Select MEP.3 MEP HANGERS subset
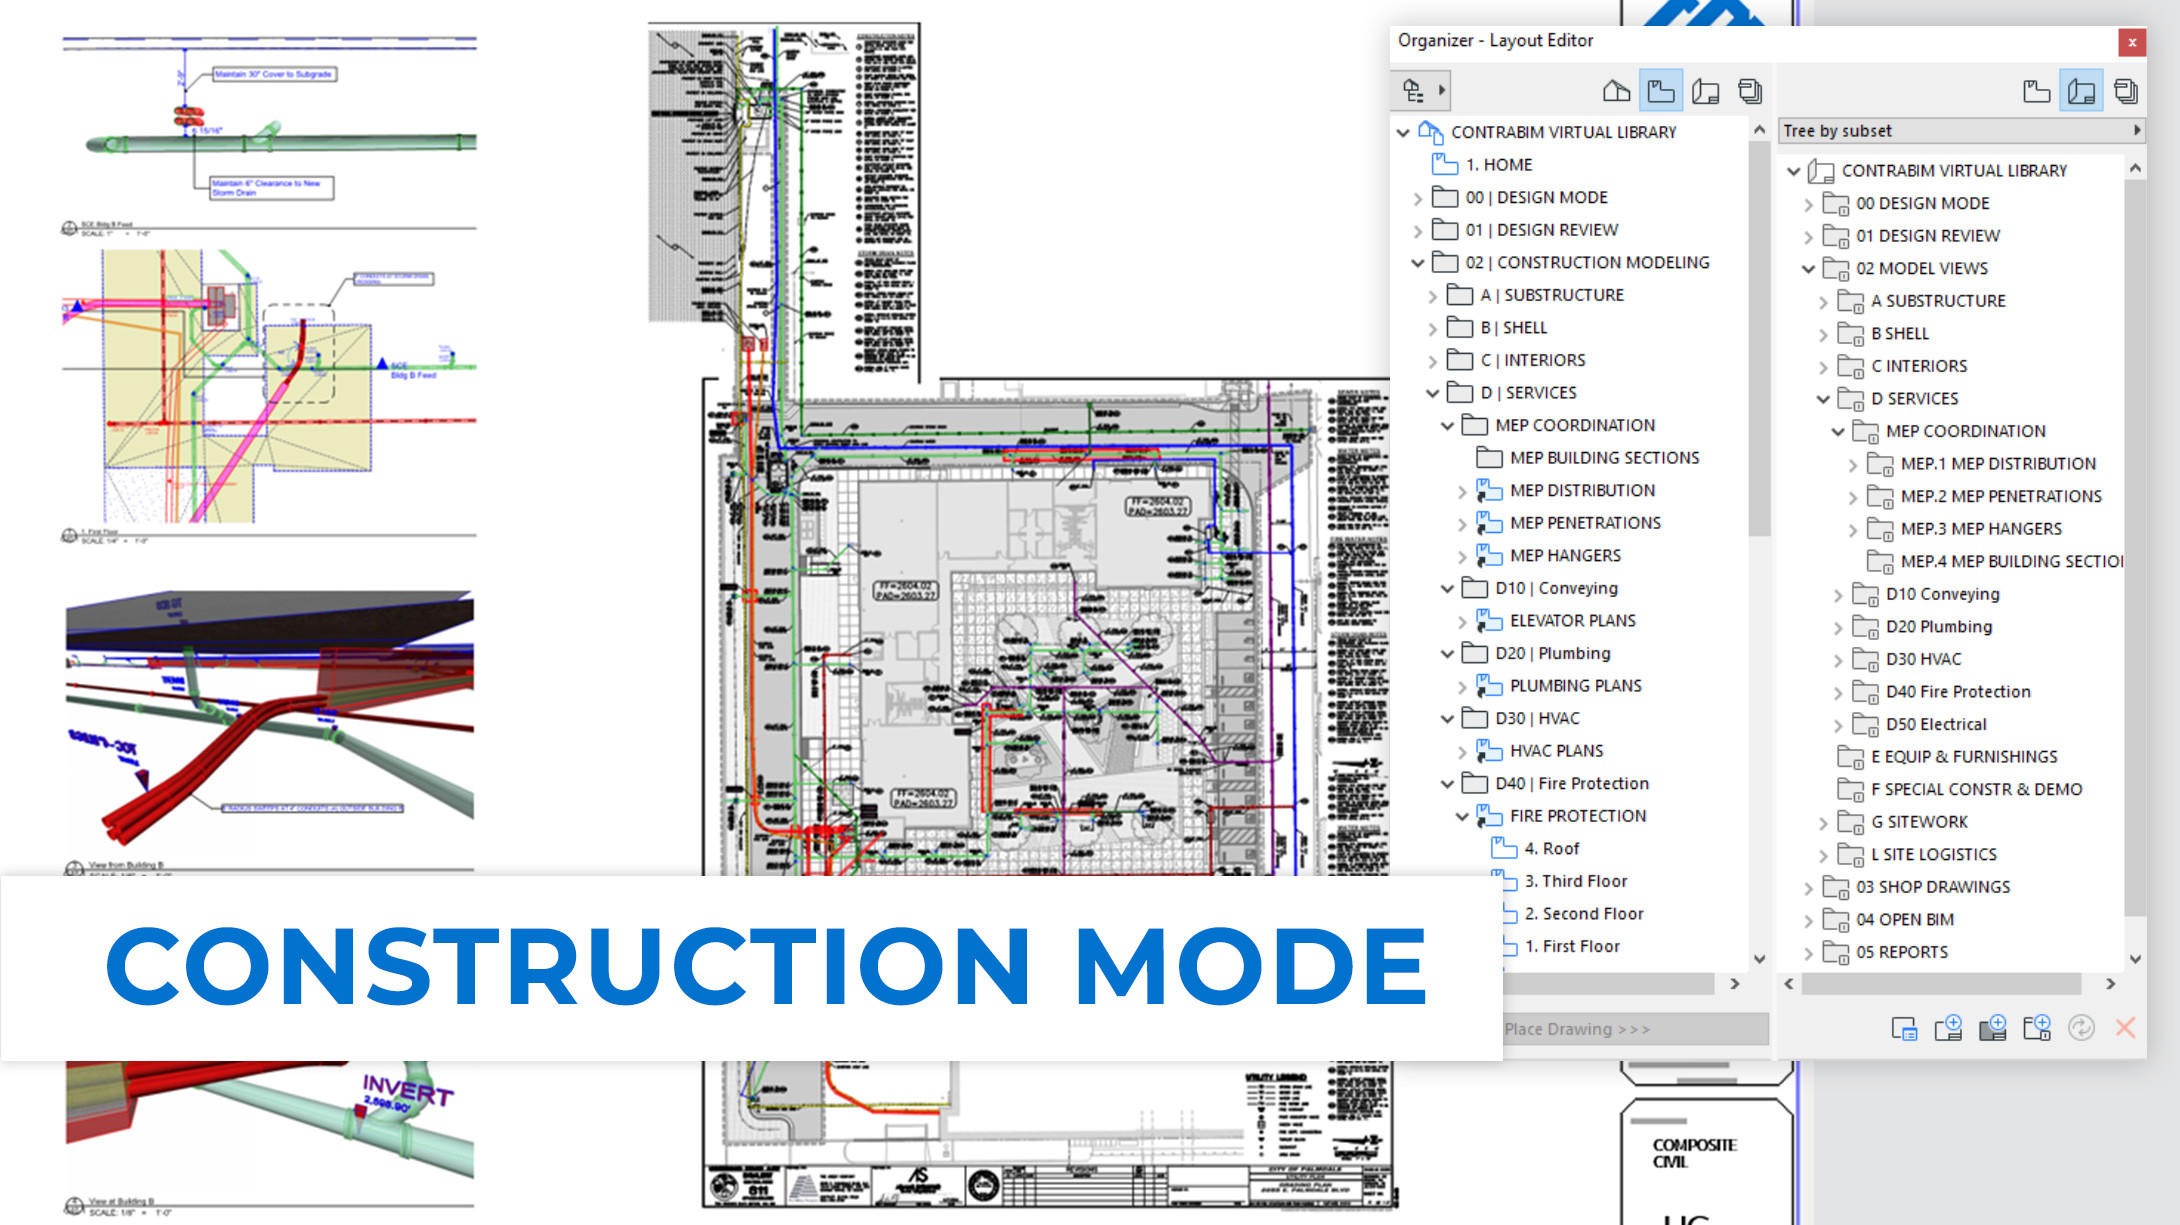This screenshot has height=1225, width=2180. click(x=1980, y=529)
